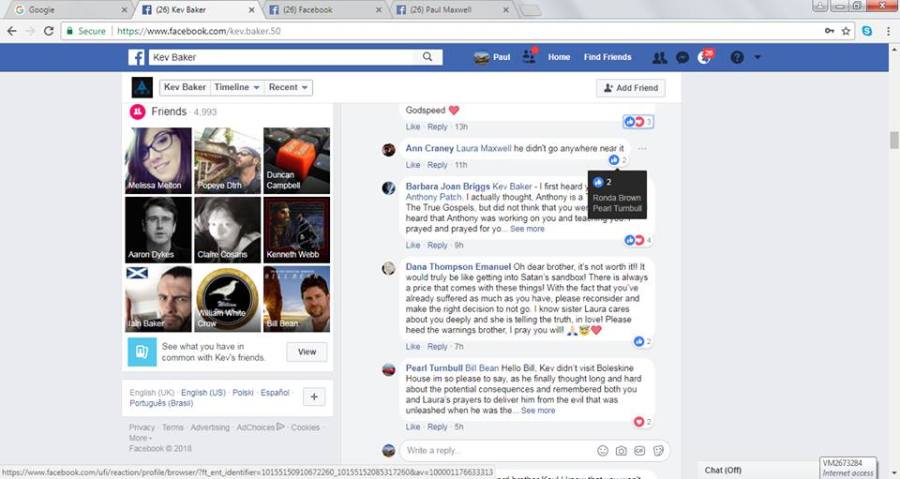Insert an emoji in the reply box

point(602,450)
